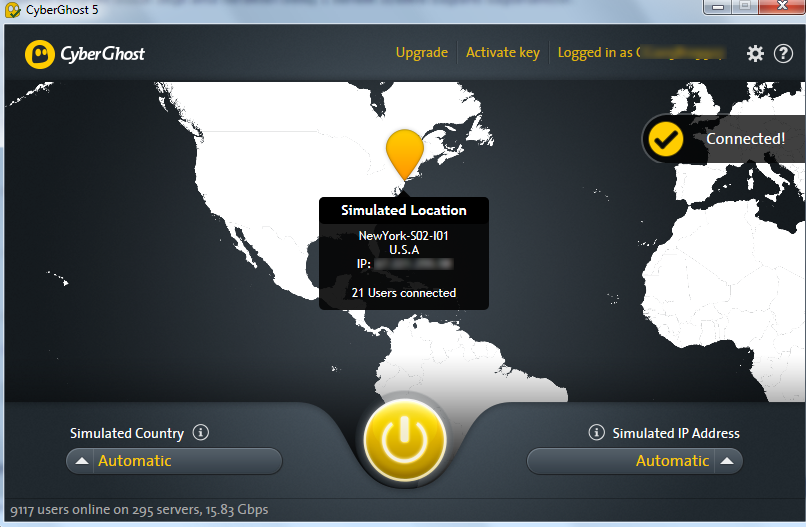Click the Logged in as account link
The height and width of the screenshot is (527, 806).
point(642,52)
